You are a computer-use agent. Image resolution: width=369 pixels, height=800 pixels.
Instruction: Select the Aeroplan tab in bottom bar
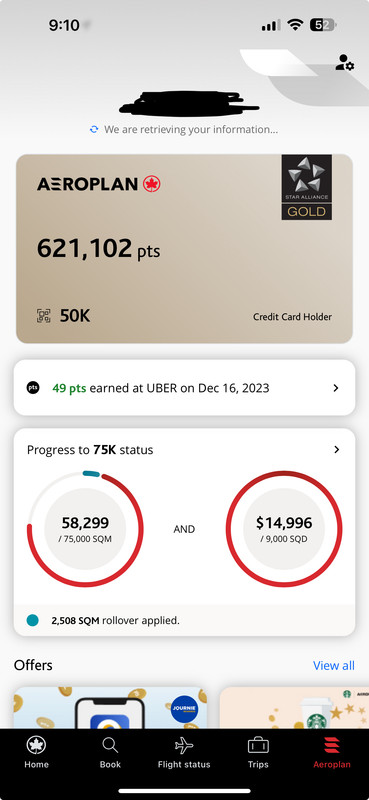(x=332, y=752)
